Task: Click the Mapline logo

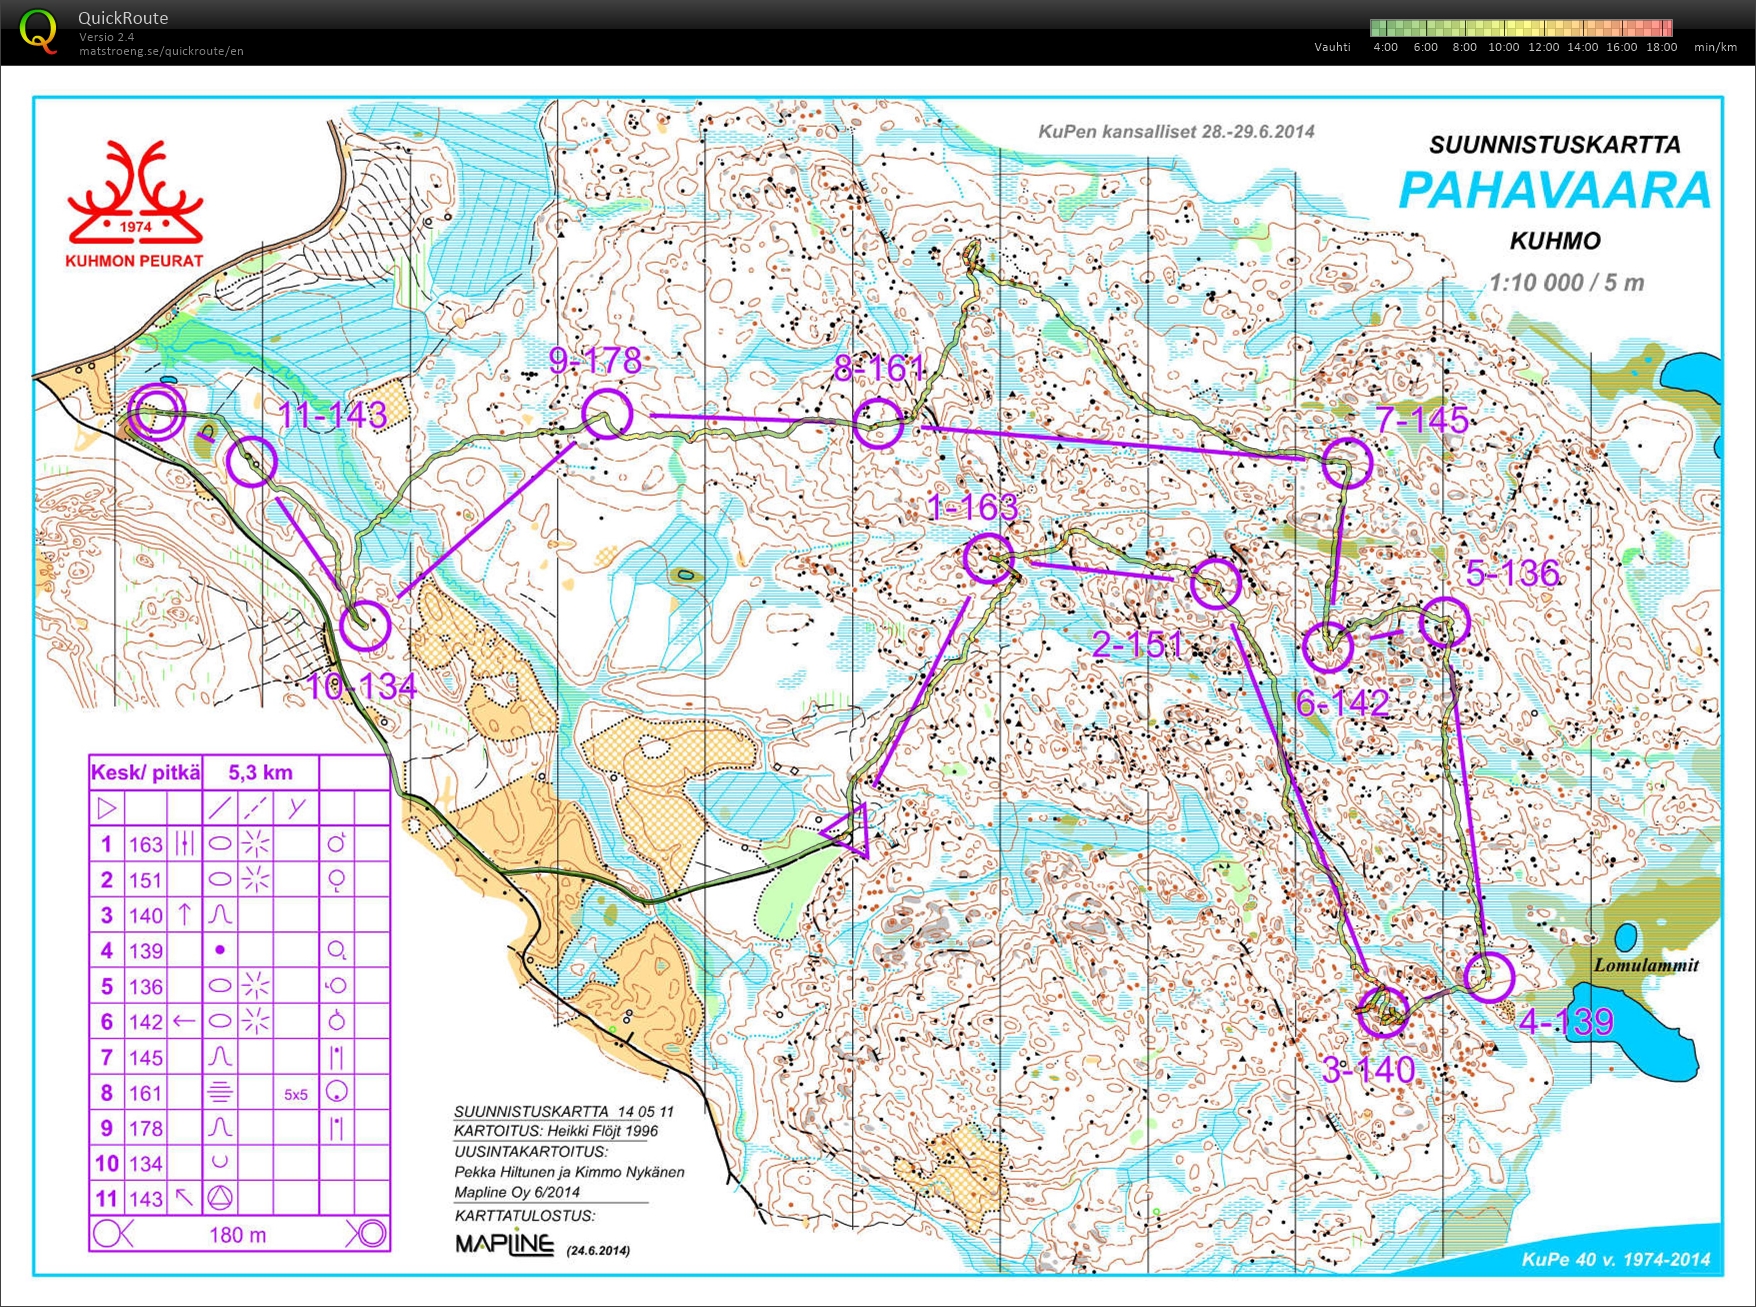Action: point(504,1243)
